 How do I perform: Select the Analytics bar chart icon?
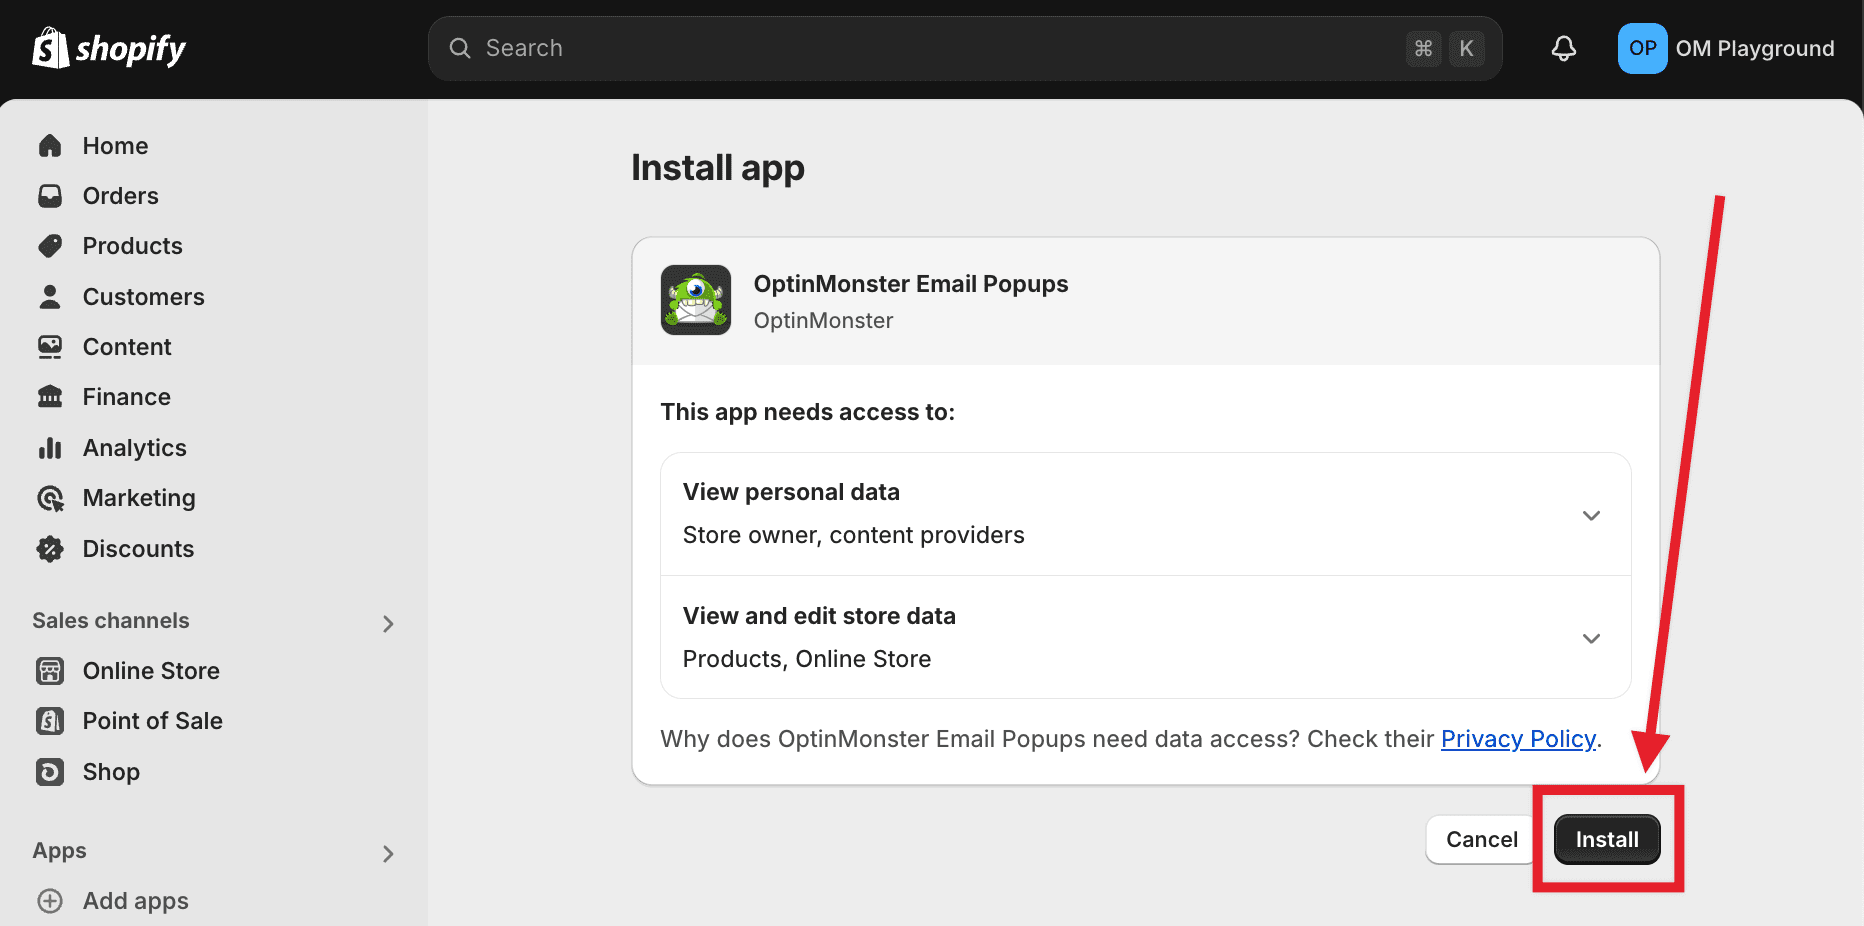point(50,447)
